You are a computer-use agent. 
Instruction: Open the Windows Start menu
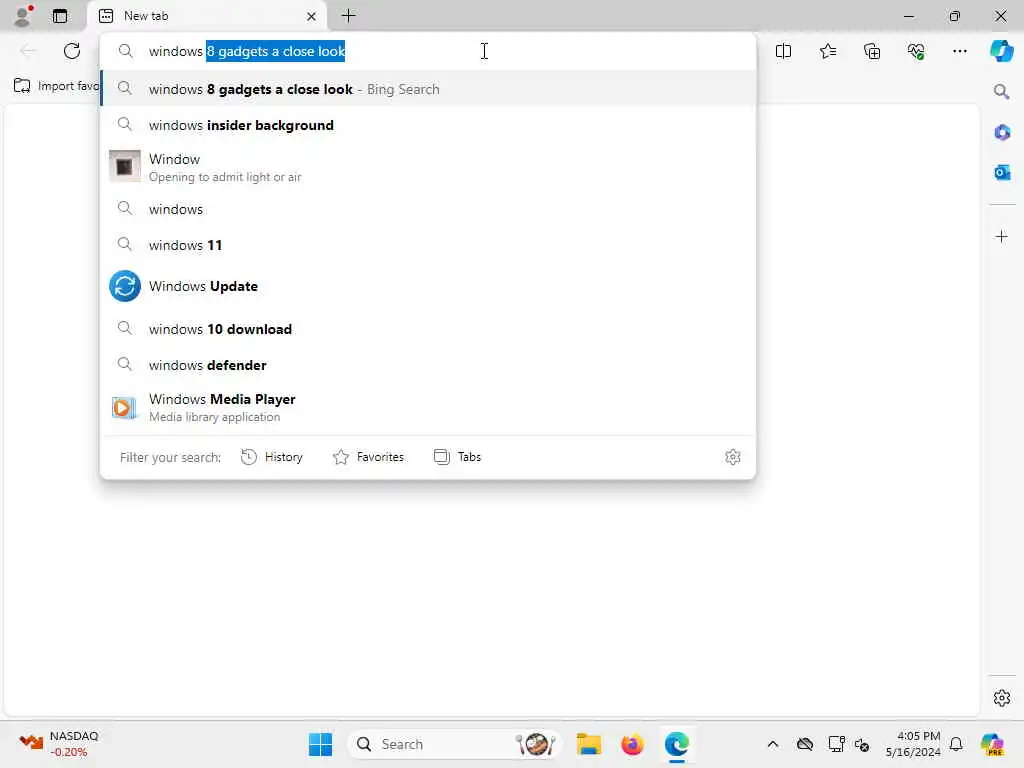click(321, 744)
